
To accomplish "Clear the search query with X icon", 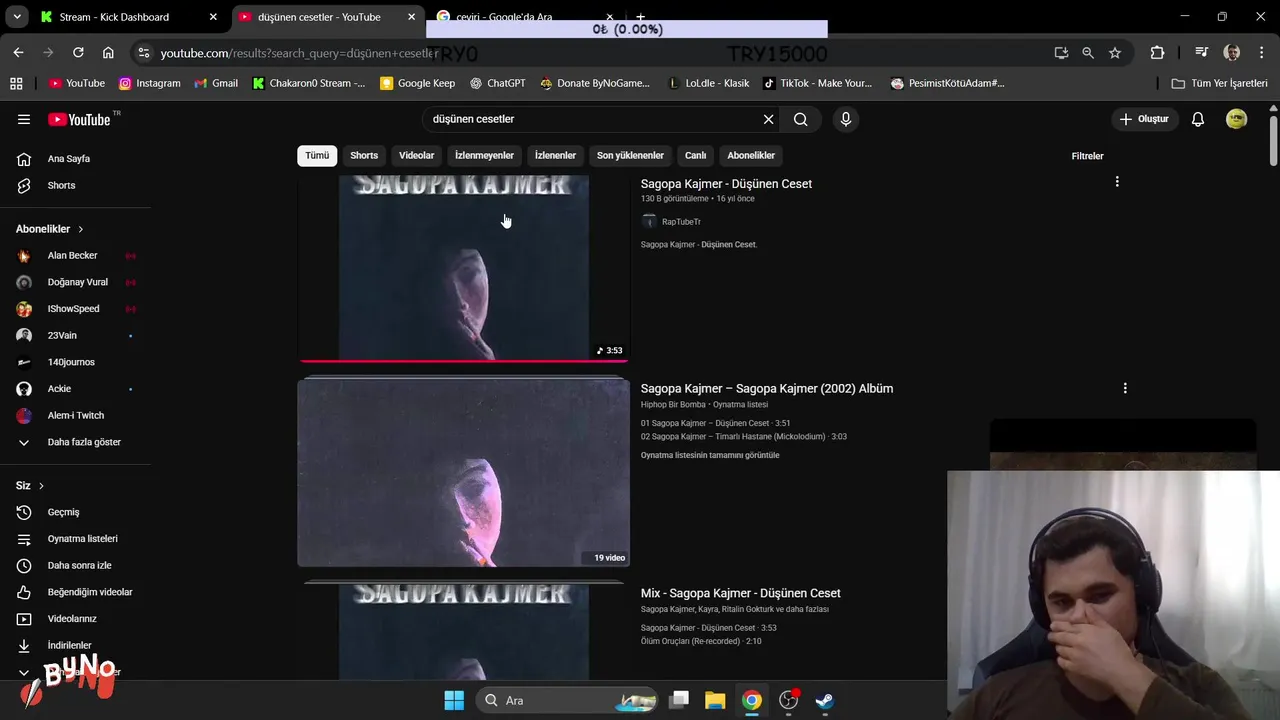I will tap(768, 119).
